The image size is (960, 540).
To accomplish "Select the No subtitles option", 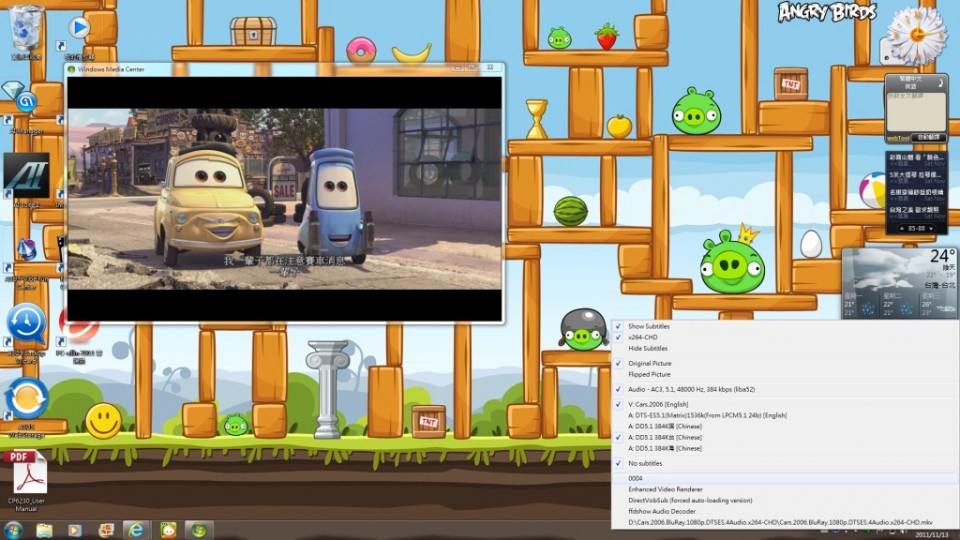I will 644,463.
